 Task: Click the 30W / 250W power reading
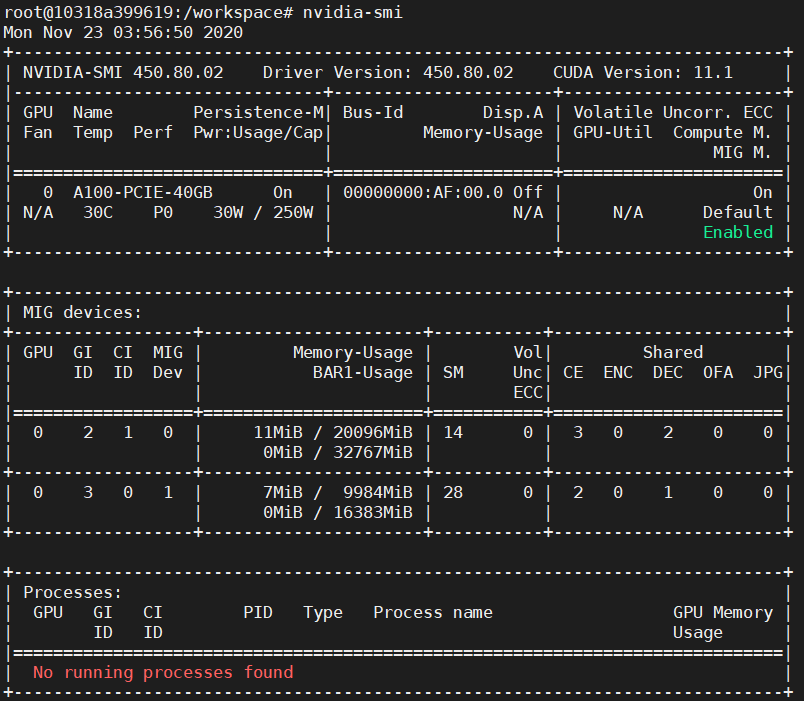click(263, 212)
